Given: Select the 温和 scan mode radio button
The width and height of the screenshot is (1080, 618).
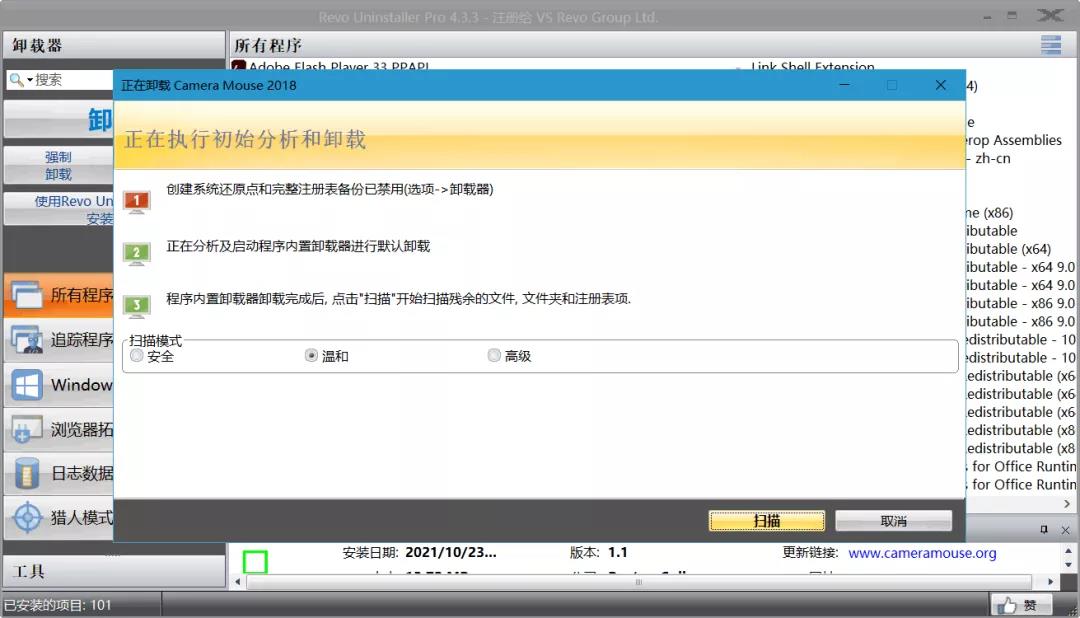Looking at the screenshot, I should point(311,356).
